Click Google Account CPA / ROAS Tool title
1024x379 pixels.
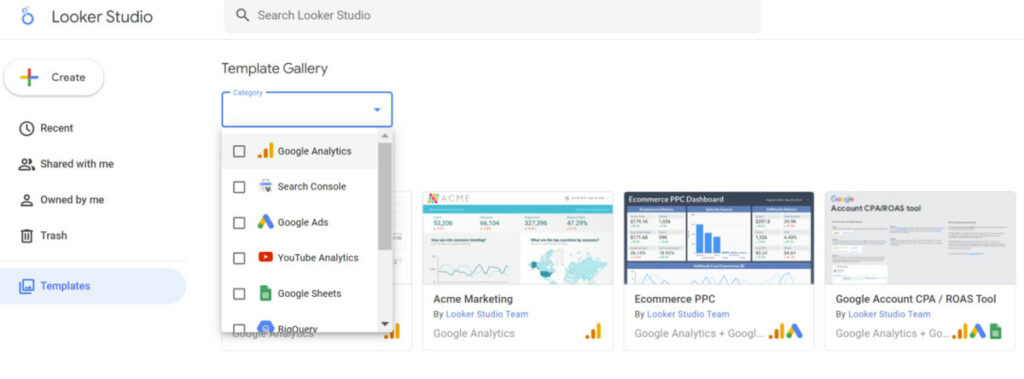(916, 299)
